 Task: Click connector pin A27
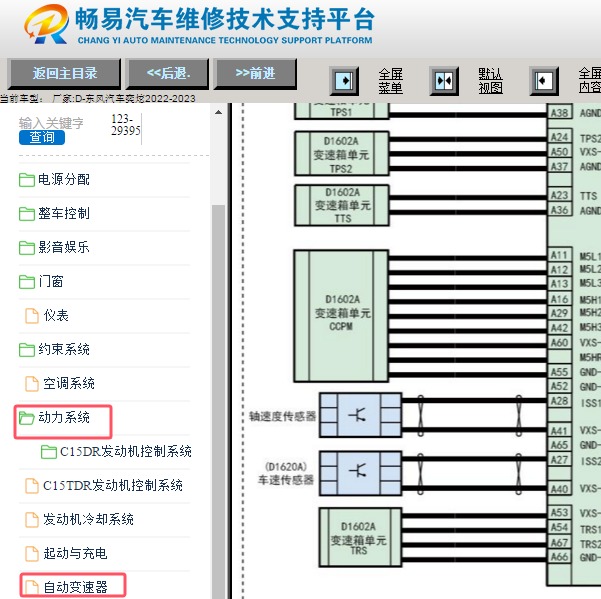pyautogui.click(x=559, y=459)
